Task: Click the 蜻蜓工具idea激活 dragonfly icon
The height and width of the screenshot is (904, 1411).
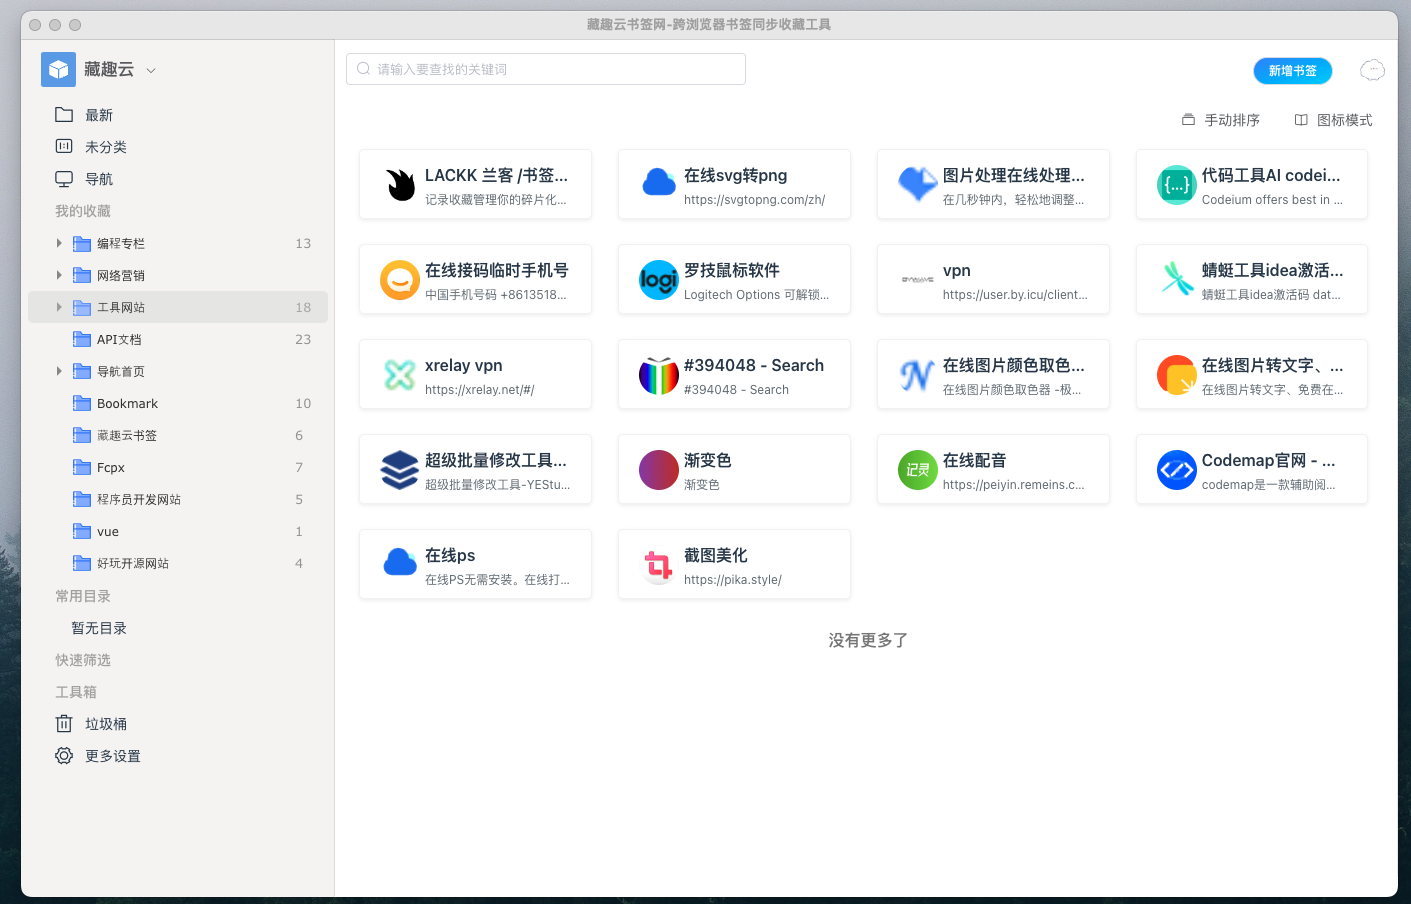Action: pos(1175,279)
